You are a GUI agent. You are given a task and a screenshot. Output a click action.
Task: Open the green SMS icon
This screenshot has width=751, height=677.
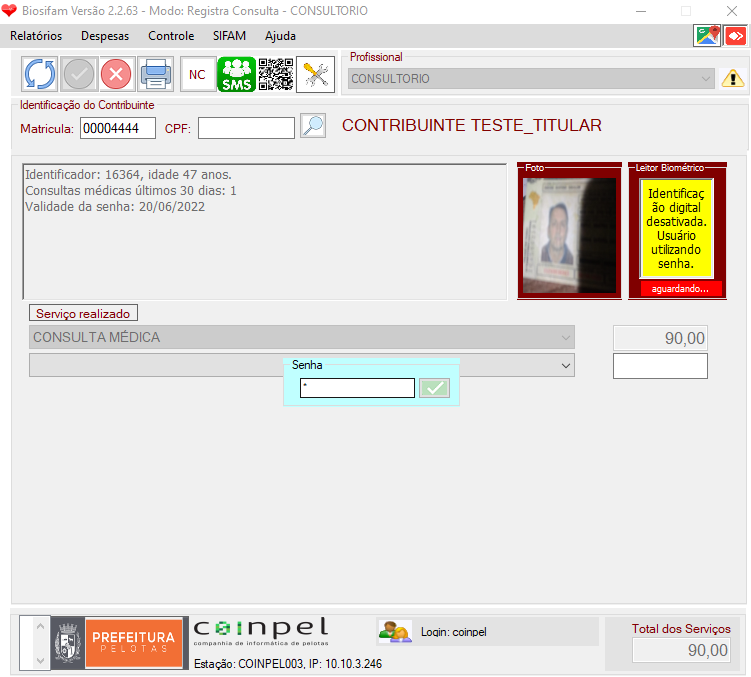click(x=237, y=74)
